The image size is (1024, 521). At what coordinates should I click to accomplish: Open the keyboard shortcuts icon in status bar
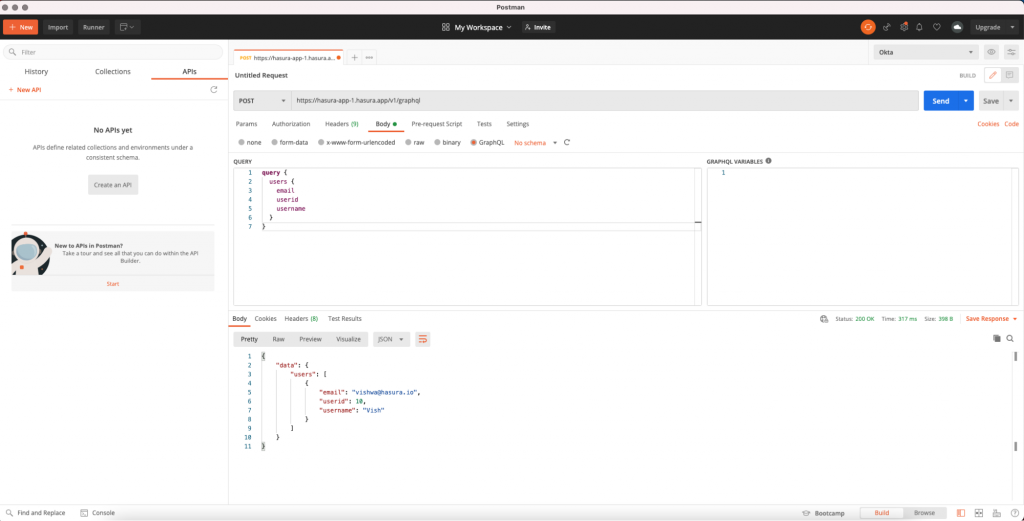996,513
